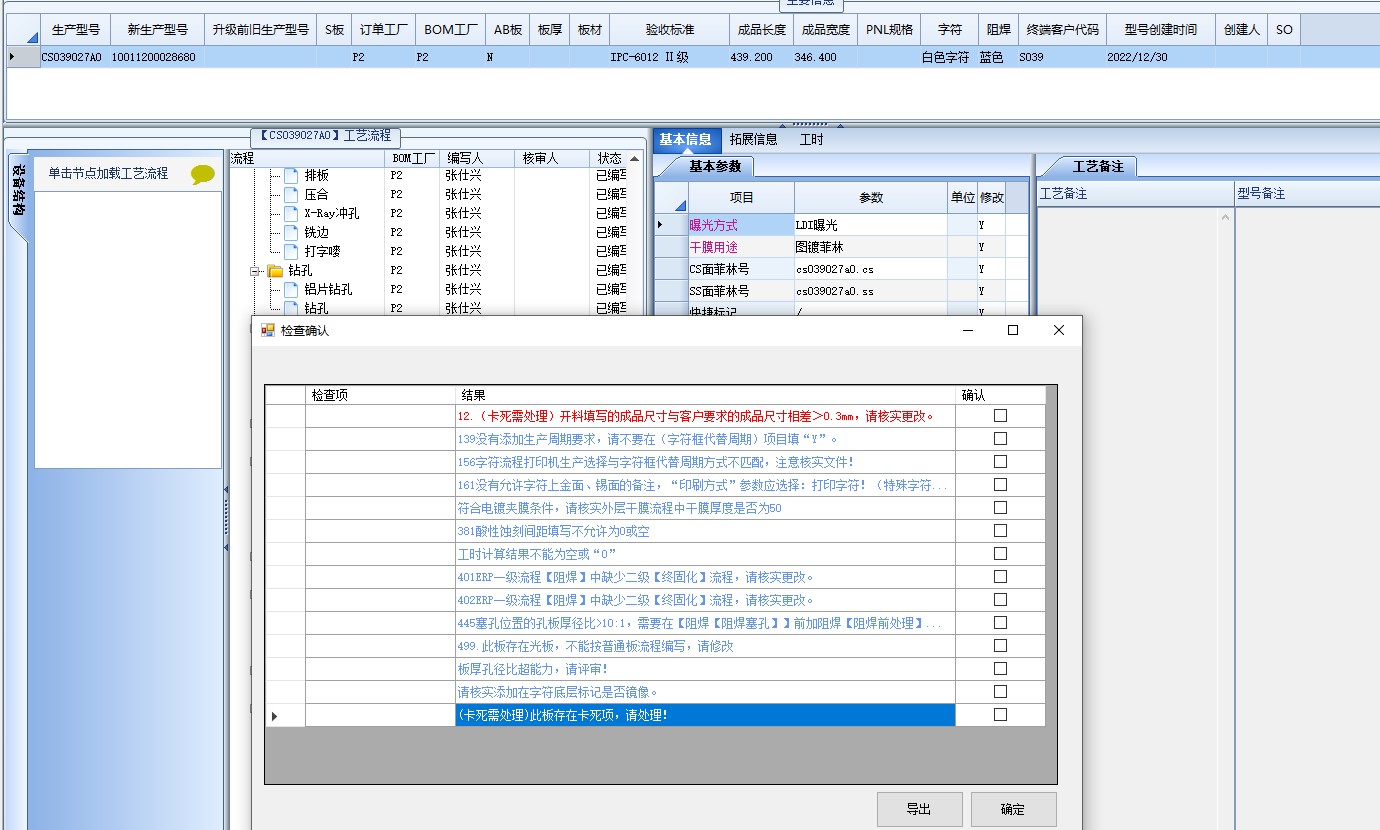Click the process tree scrollbar up arrow
1380x830 pixels.
635,158
